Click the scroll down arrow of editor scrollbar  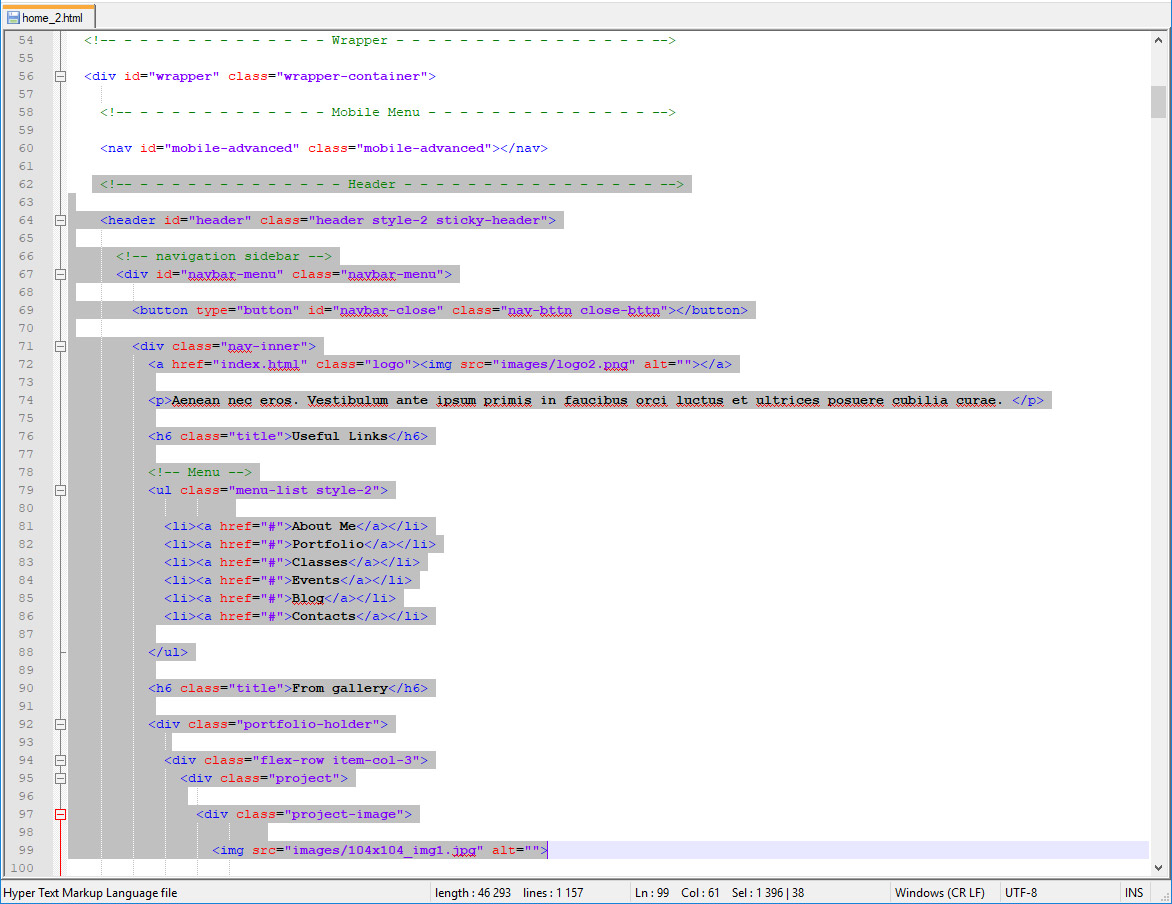(1158, 867)
